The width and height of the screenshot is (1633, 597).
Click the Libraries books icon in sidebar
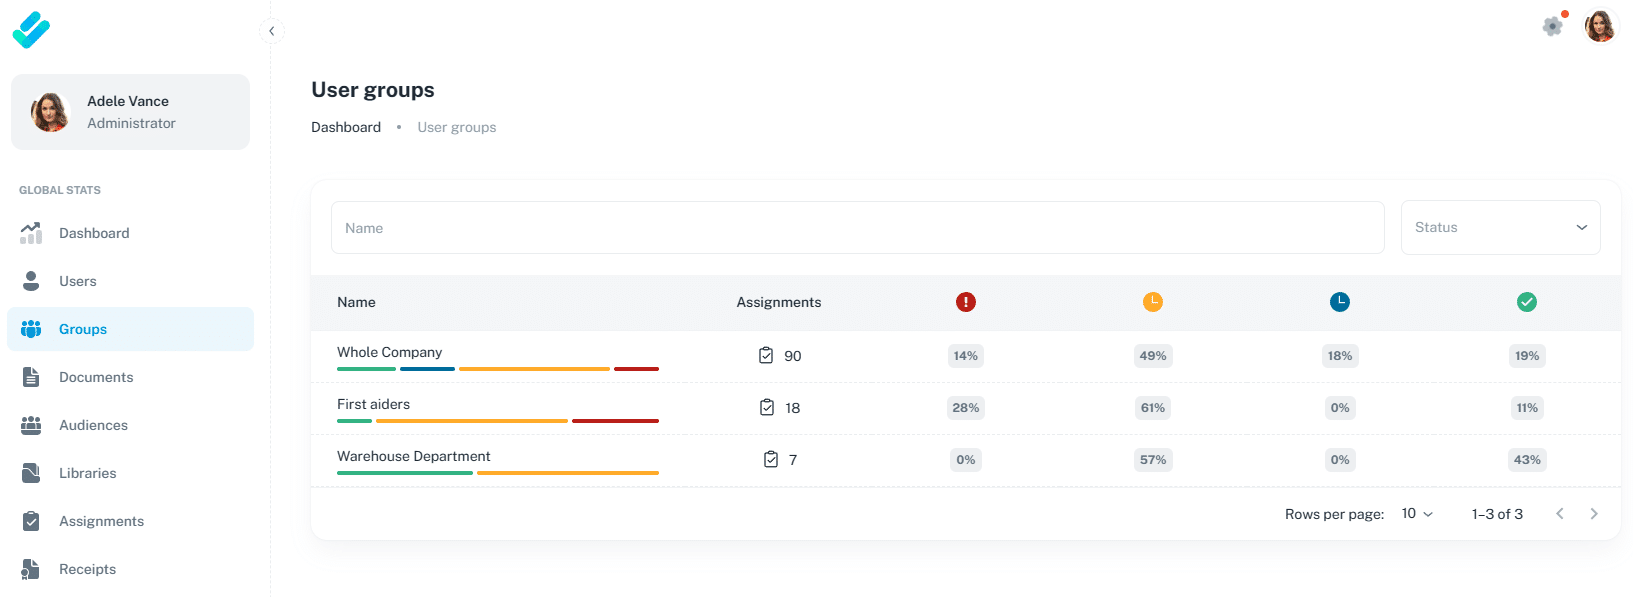31,473
